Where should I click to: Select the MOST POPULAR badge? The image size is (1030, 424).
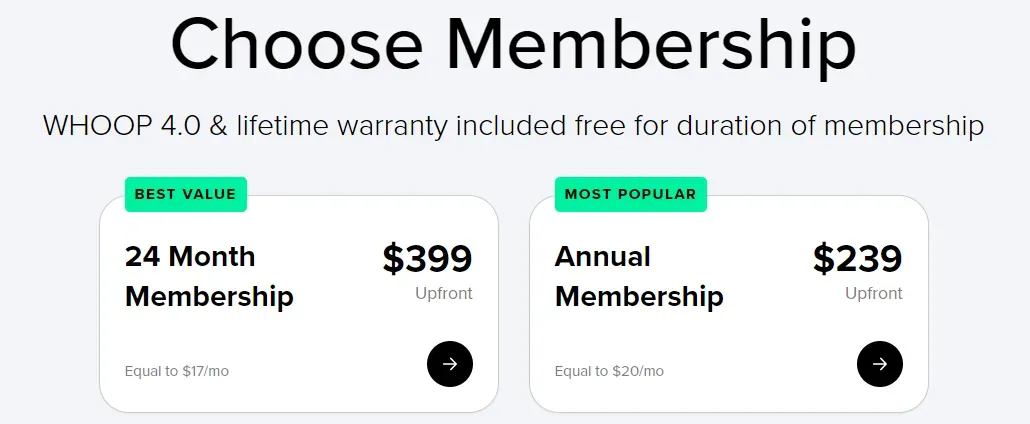coord(631,194)
